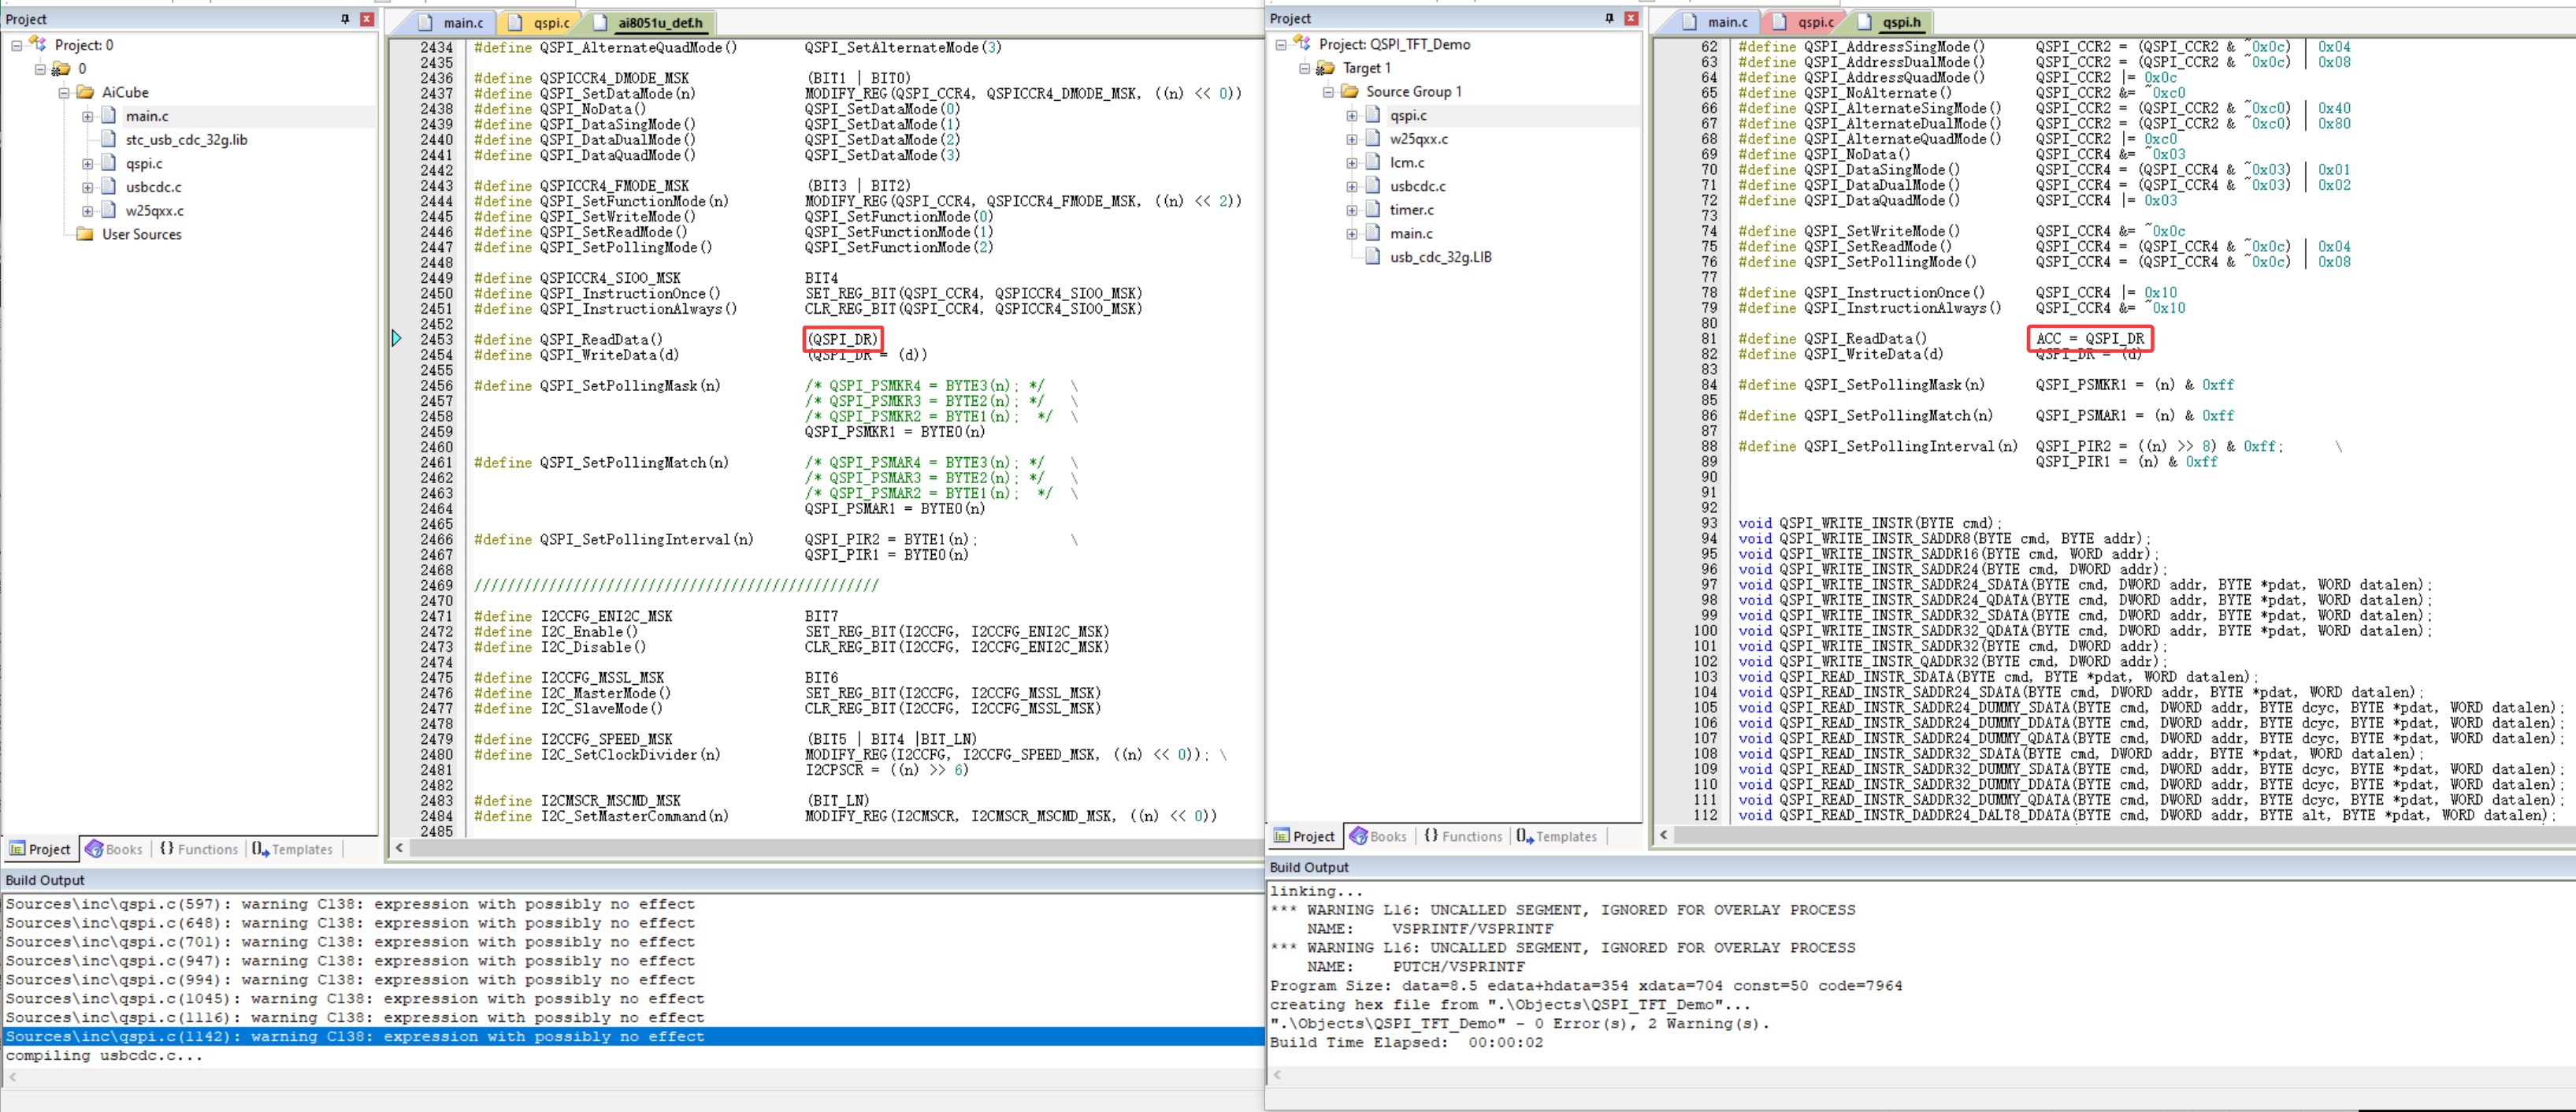The width and height of the screenshot is (2576, 1112).
Task: Collapse the Target 1 node
Action: click(x=1304, y=68)
